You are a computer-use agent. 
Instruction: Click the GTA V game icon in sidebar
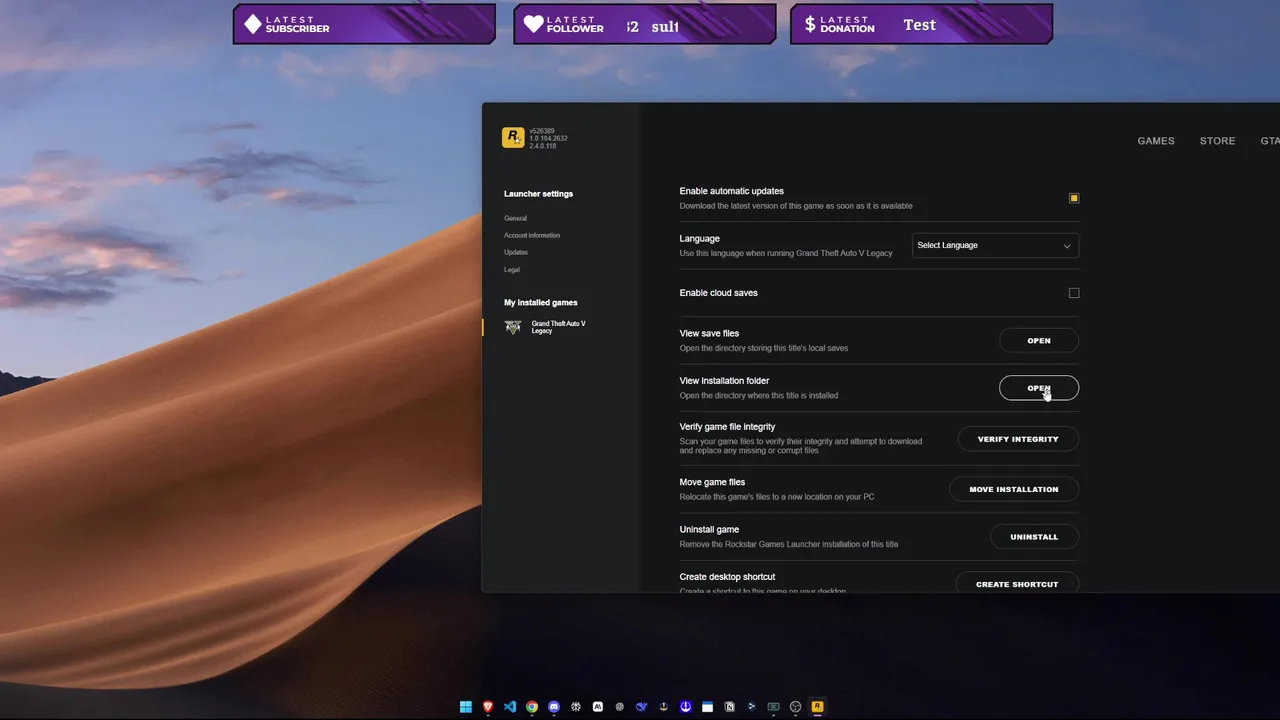pos(513,327)
